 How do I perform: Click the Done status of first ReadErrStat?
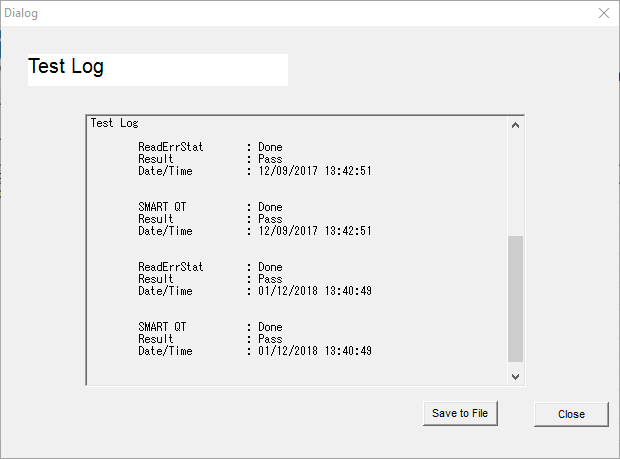(x=270, y=147)
